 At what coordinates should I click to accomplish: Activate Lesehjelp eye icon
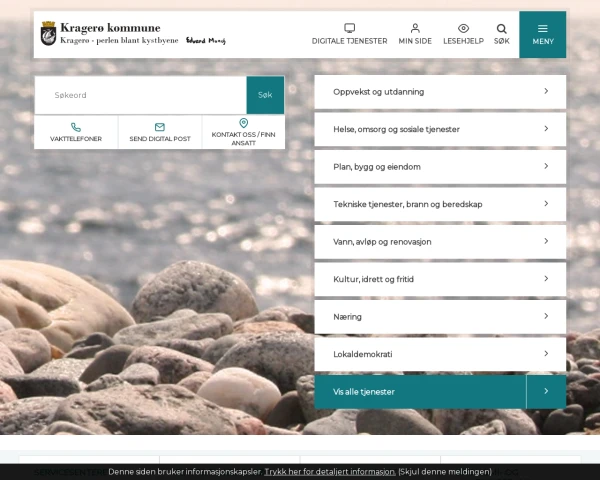(463, 28)
